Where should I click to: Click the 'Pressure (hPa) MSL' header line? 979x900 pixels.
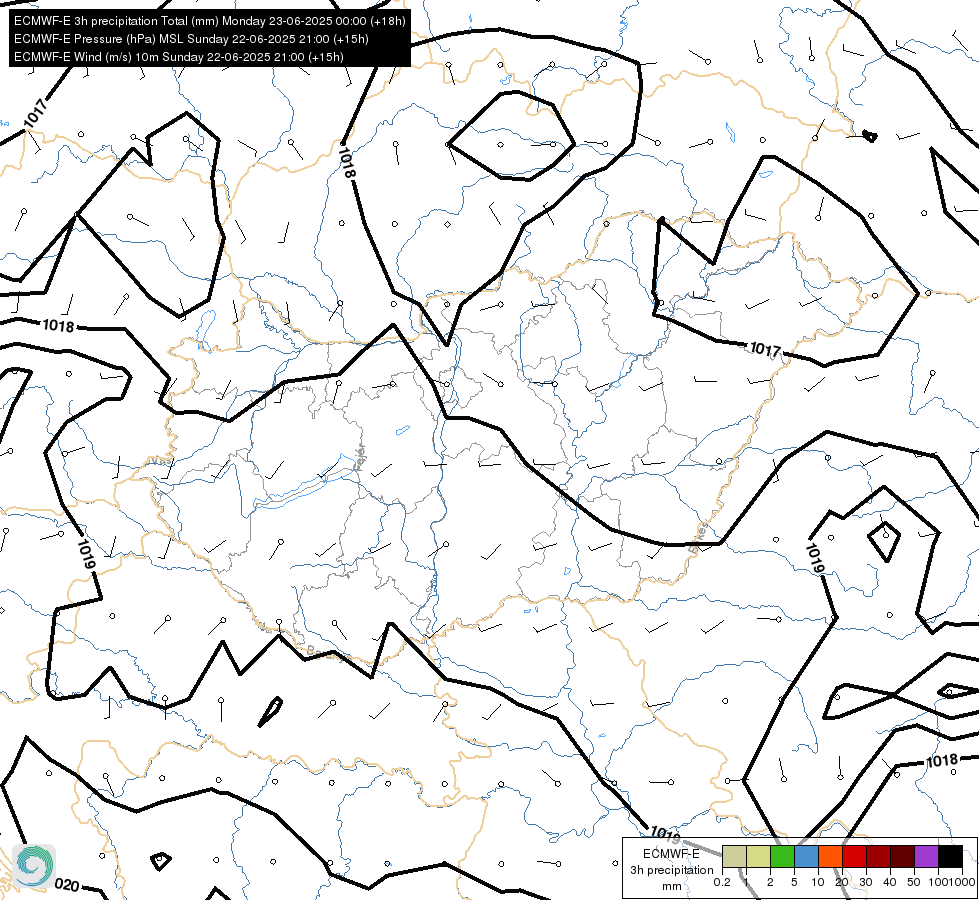click(191, 39)
